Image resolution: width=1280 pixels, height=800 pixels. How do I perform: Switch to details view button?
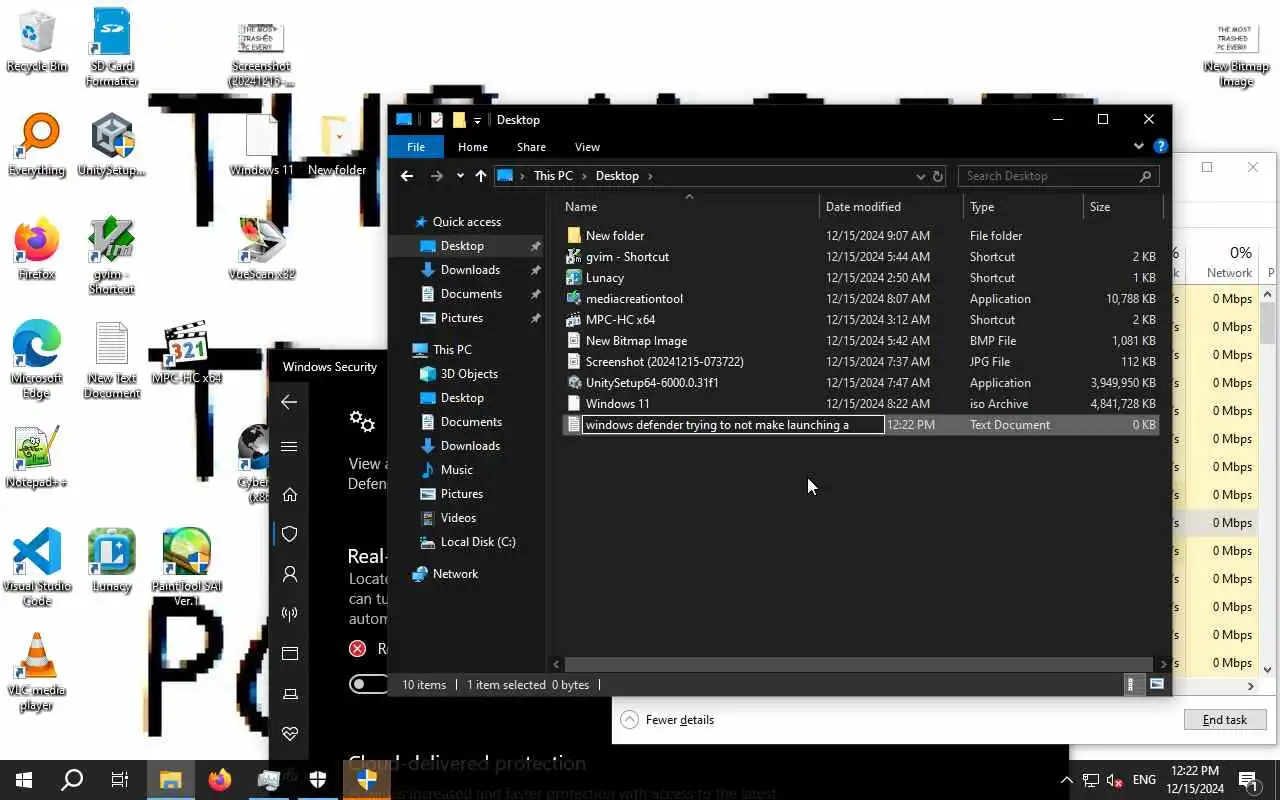[x=1131, y=685]
